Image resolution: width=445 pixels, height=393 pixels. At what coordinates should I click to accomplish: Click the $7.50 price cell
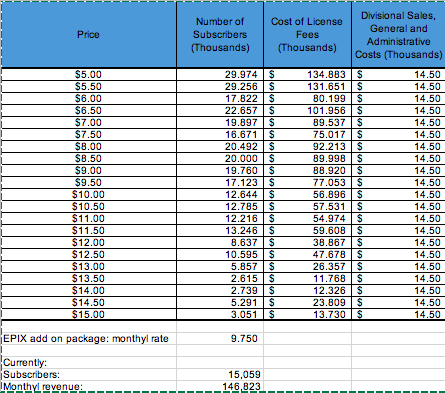[x=89, y=135]
